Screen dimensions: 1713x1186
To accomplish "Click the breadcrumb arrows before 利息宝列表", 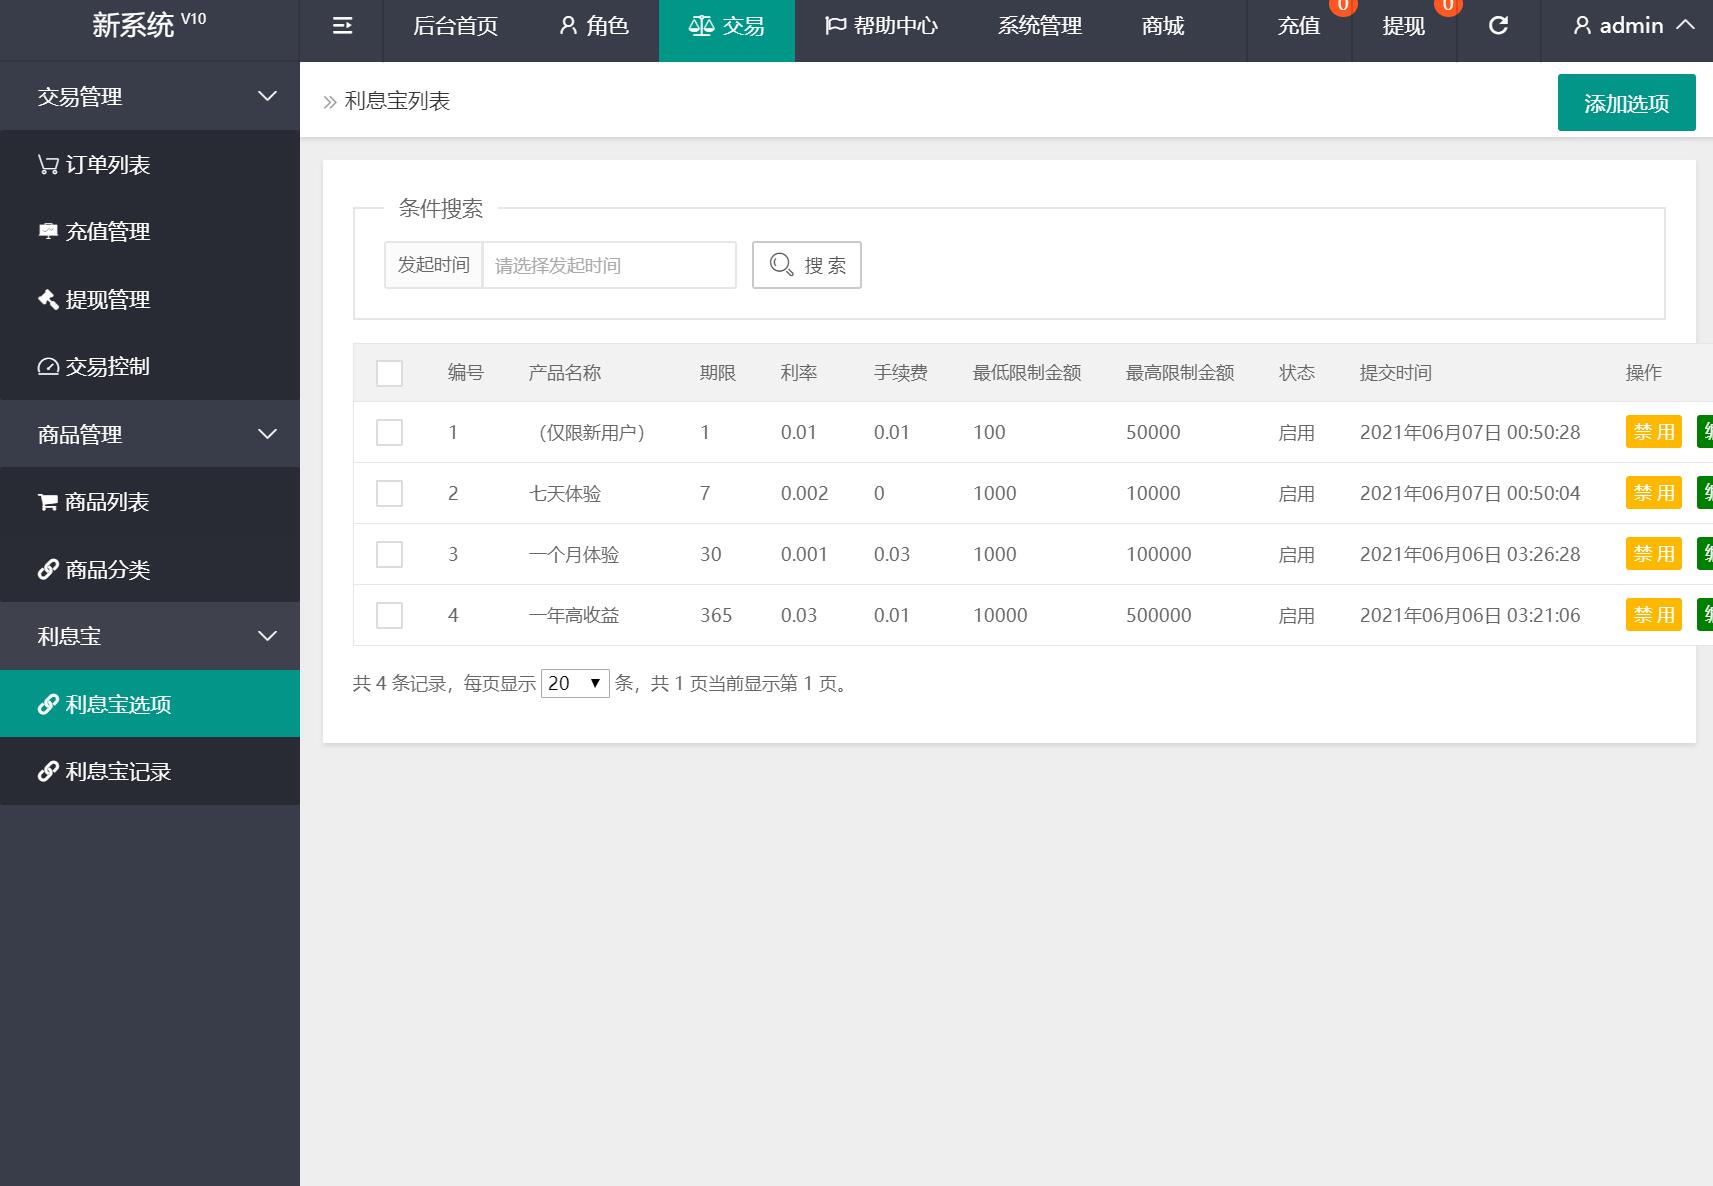I will click(x=330, y=102).
